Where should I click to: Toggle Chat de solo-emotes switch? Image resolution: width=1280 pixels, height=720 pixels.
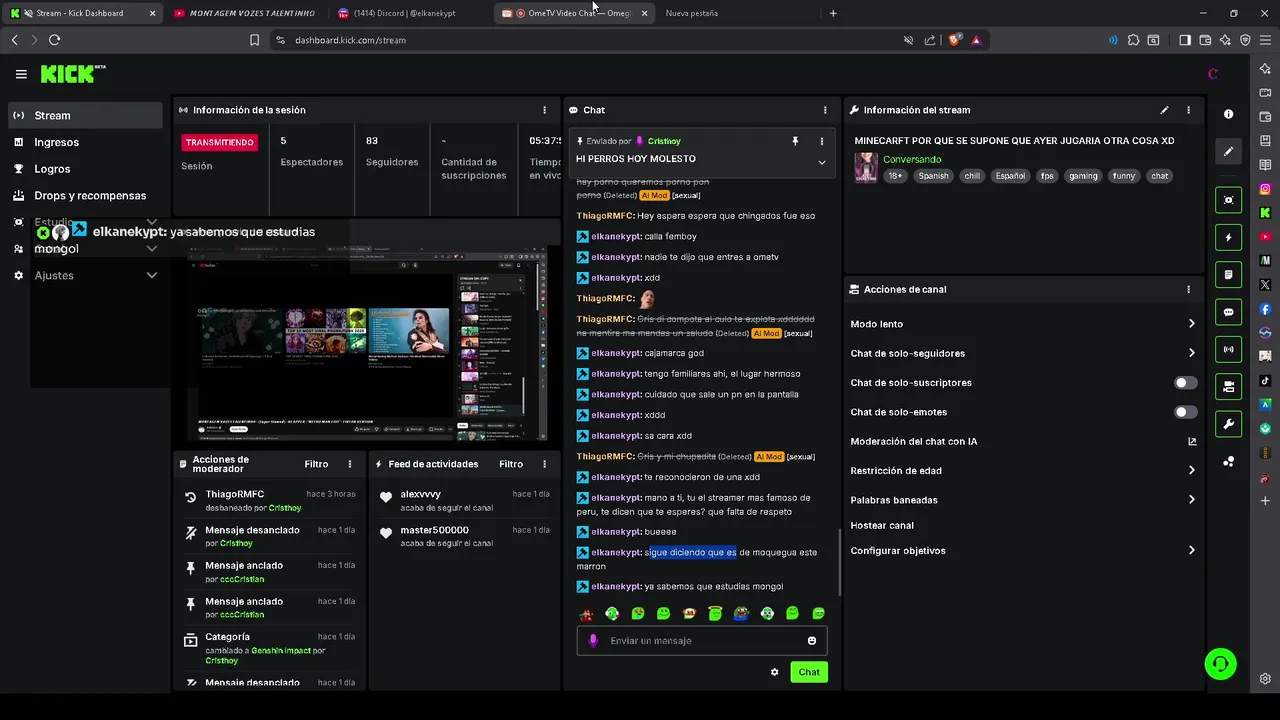click(1185, 412)
